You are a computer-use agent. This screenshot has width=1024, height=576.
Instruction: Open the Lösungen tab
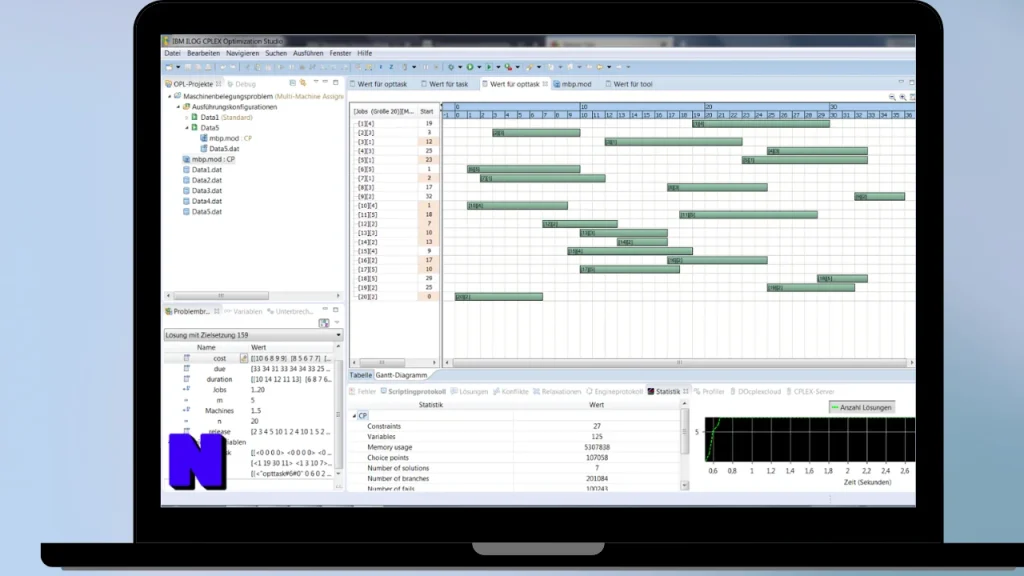tap(470, 392)
